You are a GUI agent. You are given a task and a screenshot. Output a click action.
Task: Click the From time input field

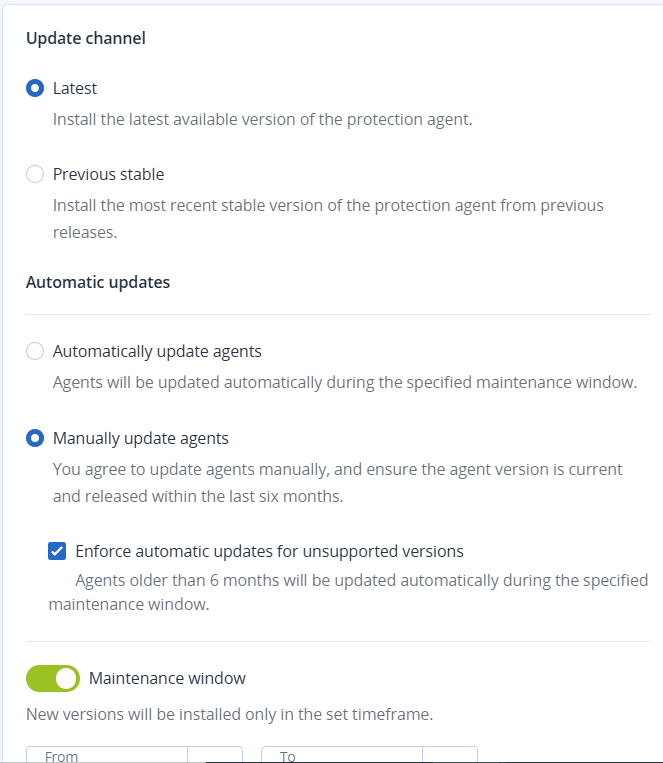(107, 755)
